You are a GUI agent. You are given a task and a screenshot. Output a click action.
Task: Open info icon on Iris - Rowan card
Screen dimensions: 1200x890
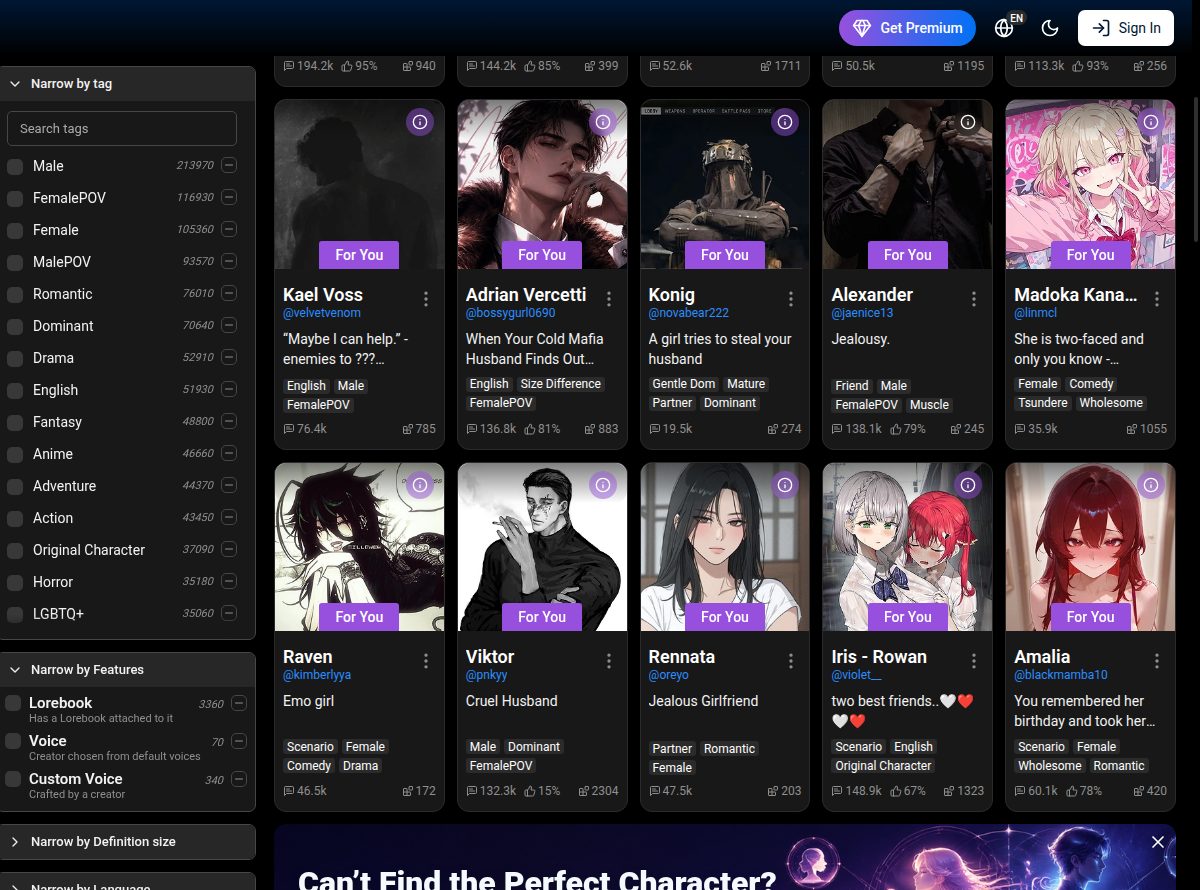(968, 485)
